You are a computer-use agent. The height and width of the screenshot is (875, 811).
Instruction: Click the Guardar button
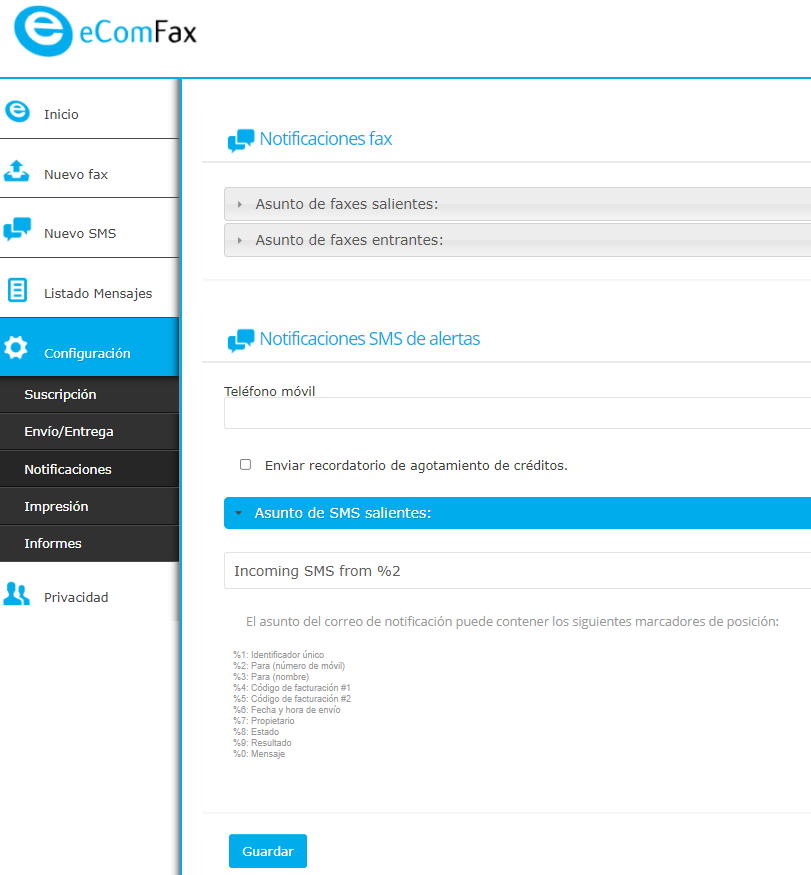point(268,851)
